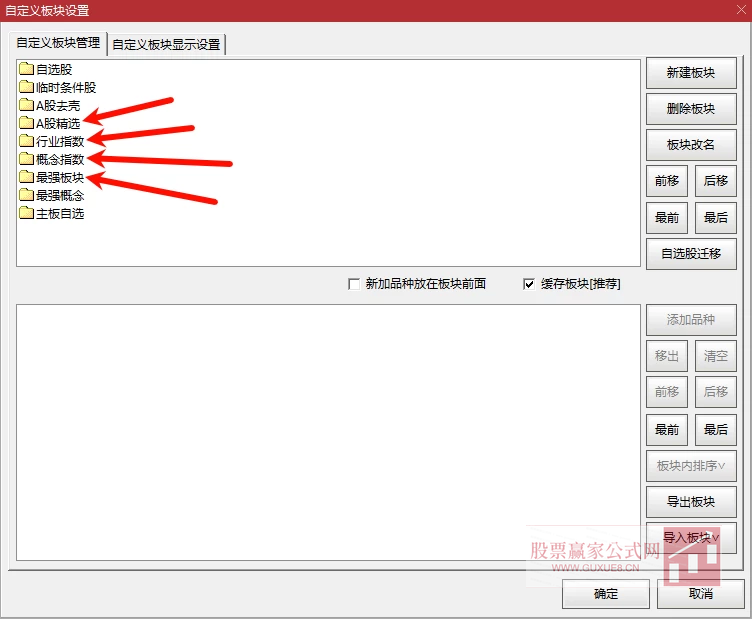
Task: Select the 最强板块 block name
Action: coord(60,177)
